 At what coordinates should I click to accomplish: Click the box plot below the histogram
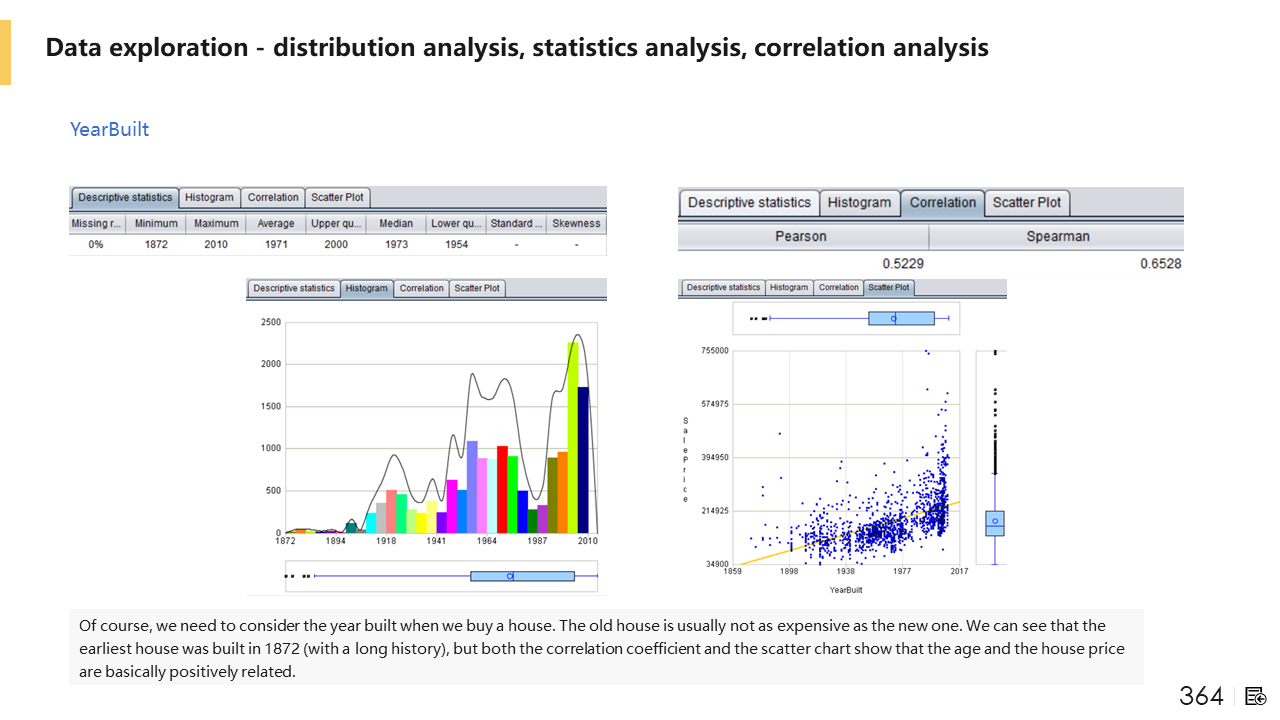pyautogui.click(x=522, y=576)
